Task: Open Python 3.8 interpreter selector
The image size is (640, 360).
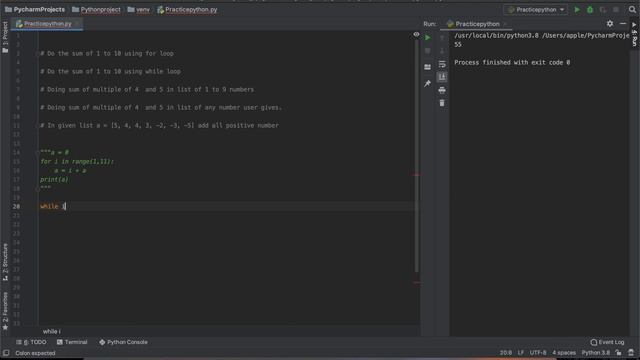Action: (x=596, y=353)
